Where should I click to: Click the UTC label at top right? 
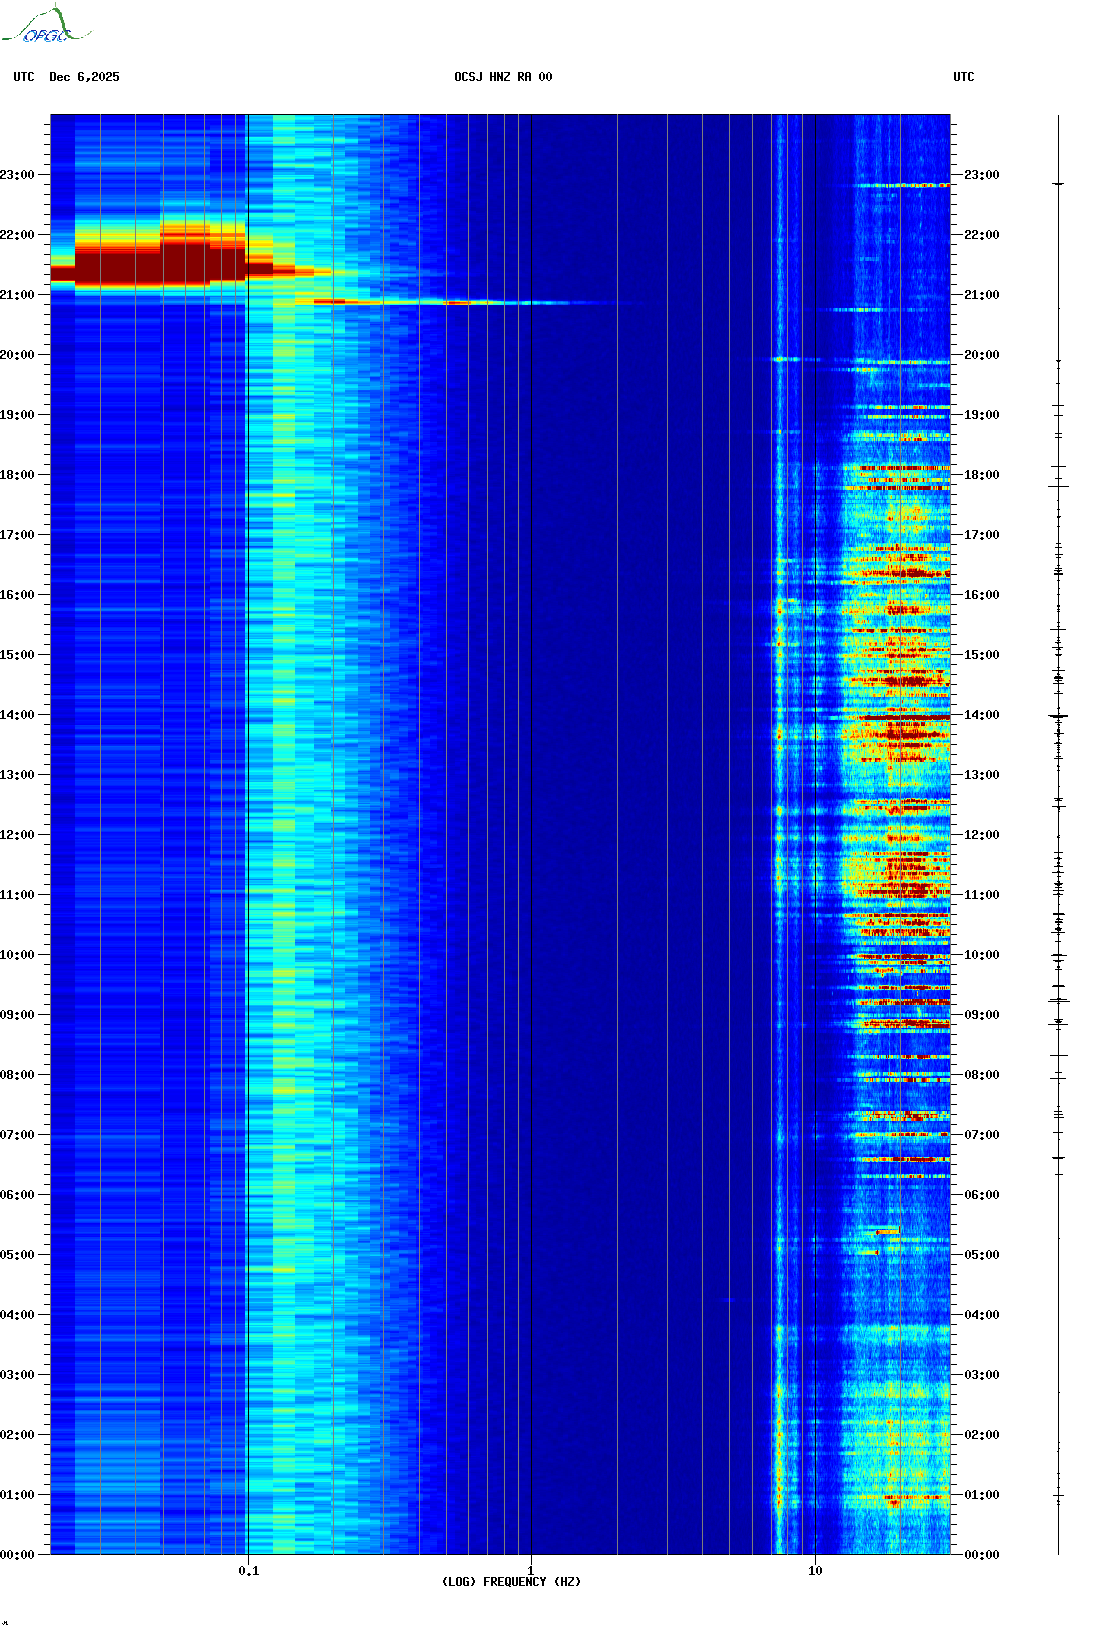pyautogui.click(x=963, y=77)
